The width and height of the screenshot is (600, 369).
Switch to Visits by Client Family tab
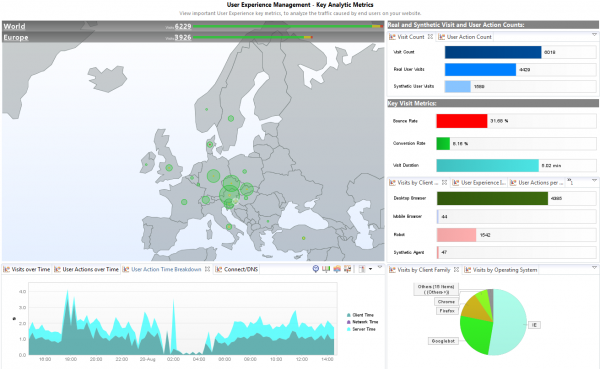point(424,270)
